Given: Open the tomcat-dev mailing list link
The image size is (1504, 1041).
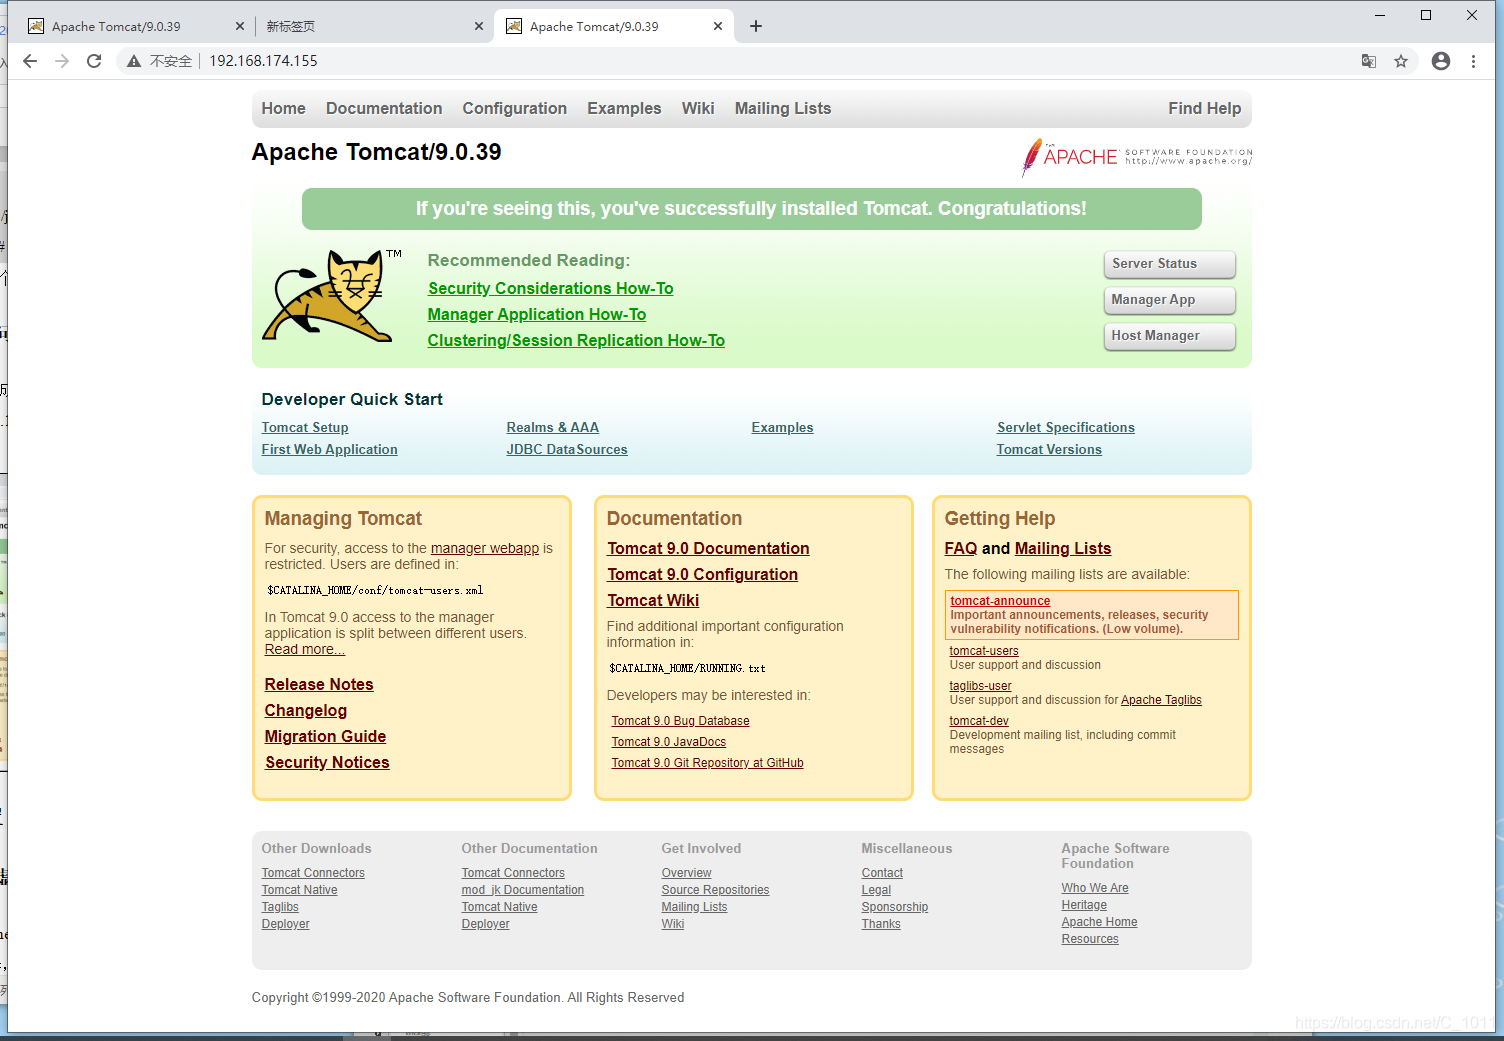Looking at the screenshot, I should point(979,721).
